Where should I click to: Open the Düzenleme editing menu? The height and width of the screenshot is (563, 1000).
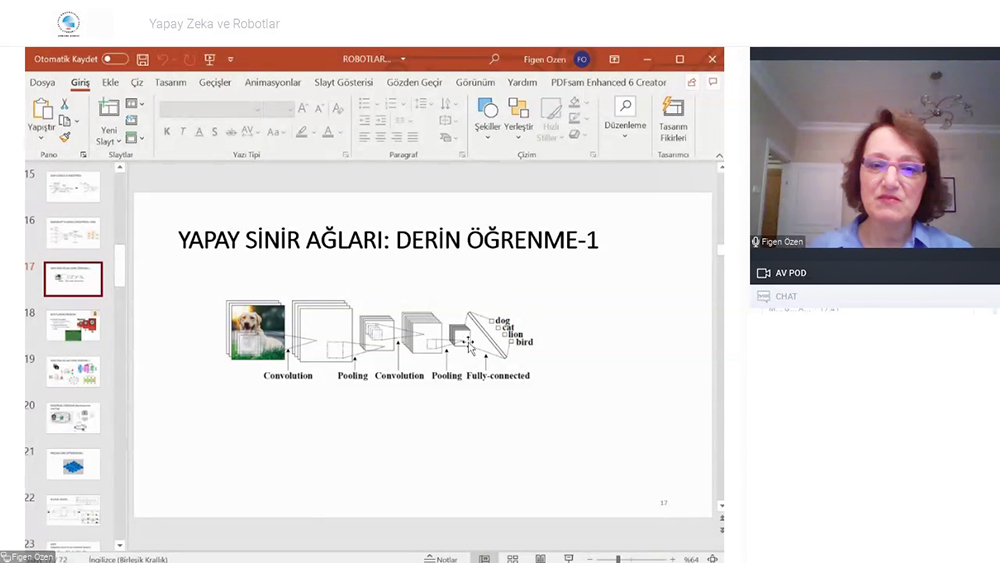[625, 118]
